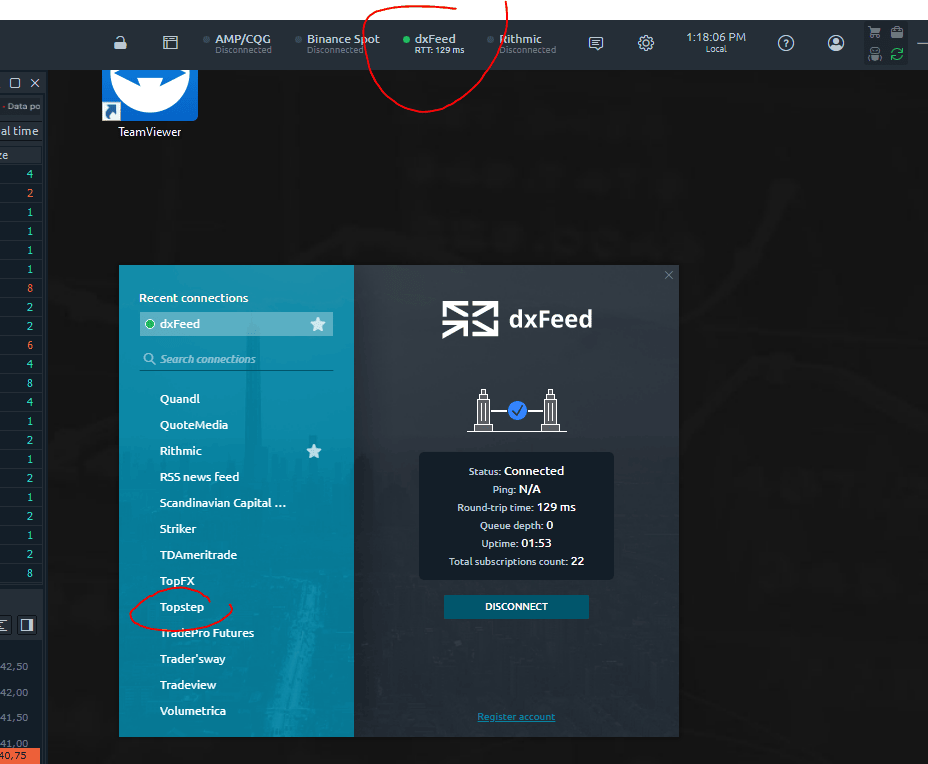Image resolution: width=928 pixels, height=764 pixels.
Task: Select TopFX in connections list
Action: click(x=177, y=581)
